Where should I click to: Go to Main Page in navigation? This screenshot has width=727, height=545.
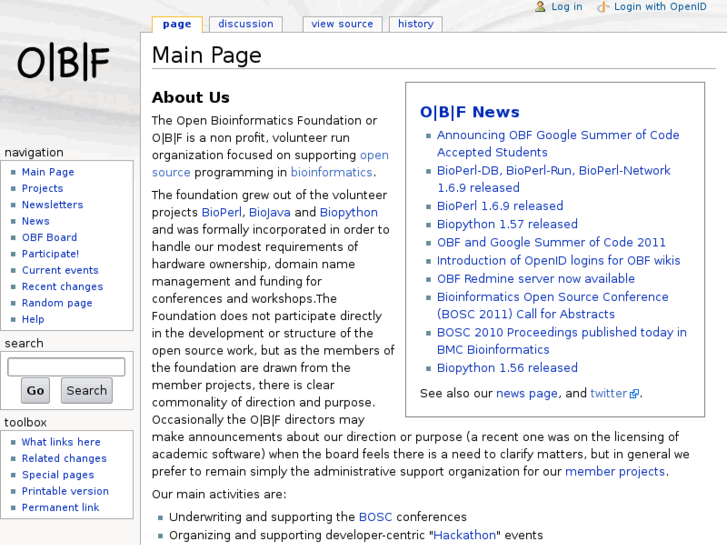click(48, 172)
